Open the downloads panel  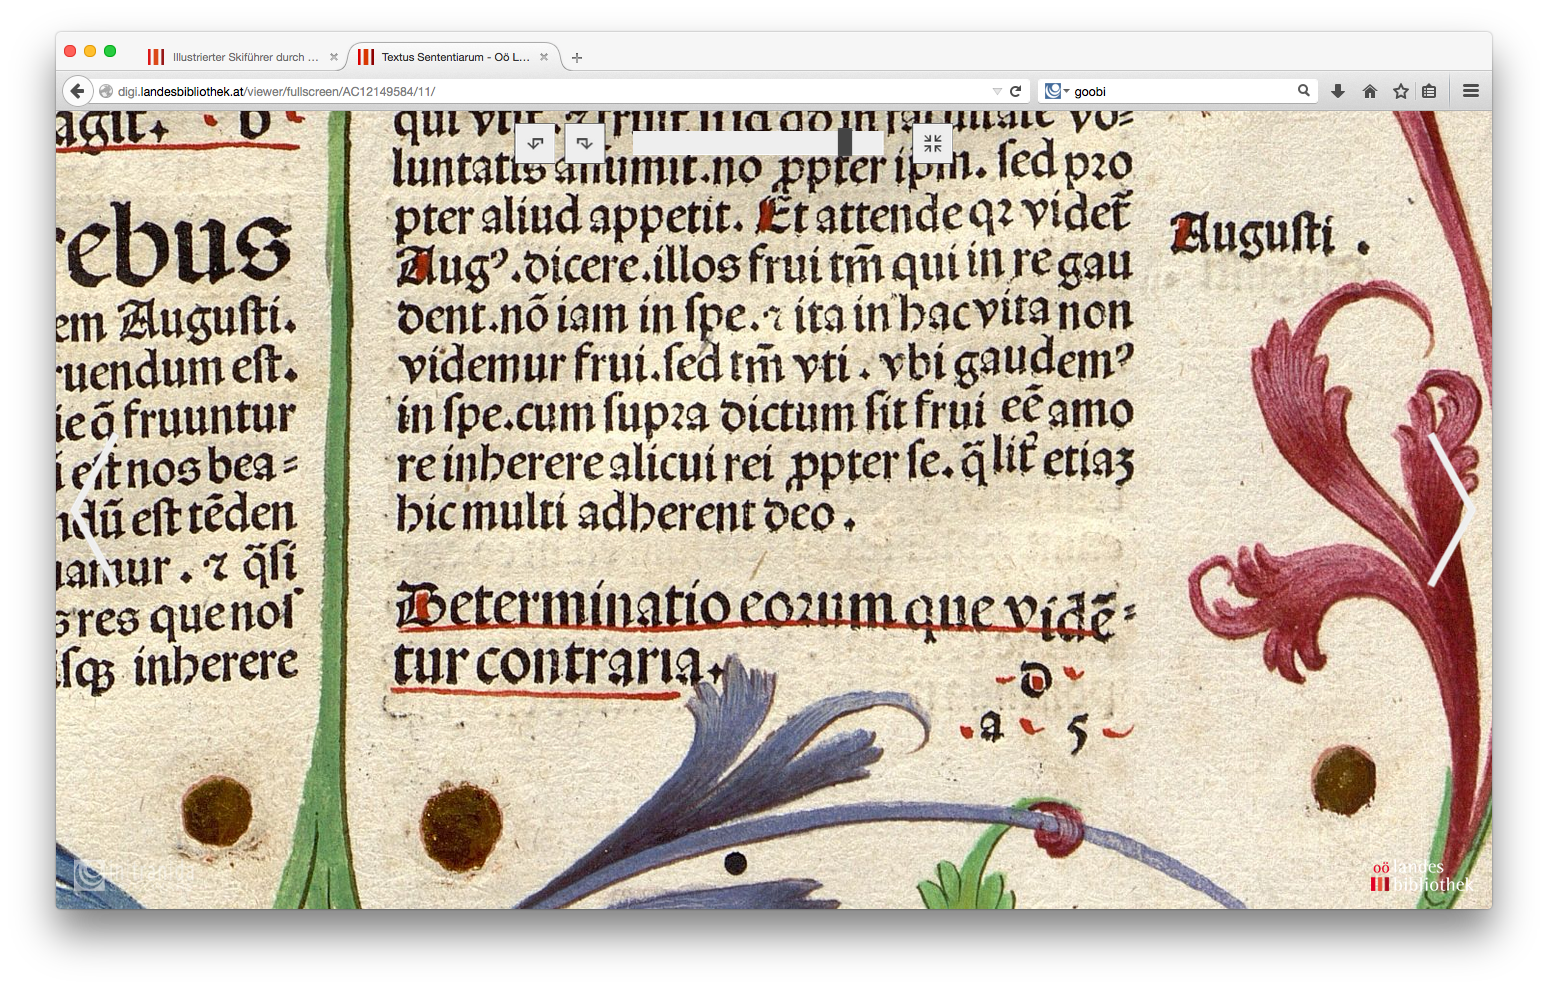click(1338, 91)
